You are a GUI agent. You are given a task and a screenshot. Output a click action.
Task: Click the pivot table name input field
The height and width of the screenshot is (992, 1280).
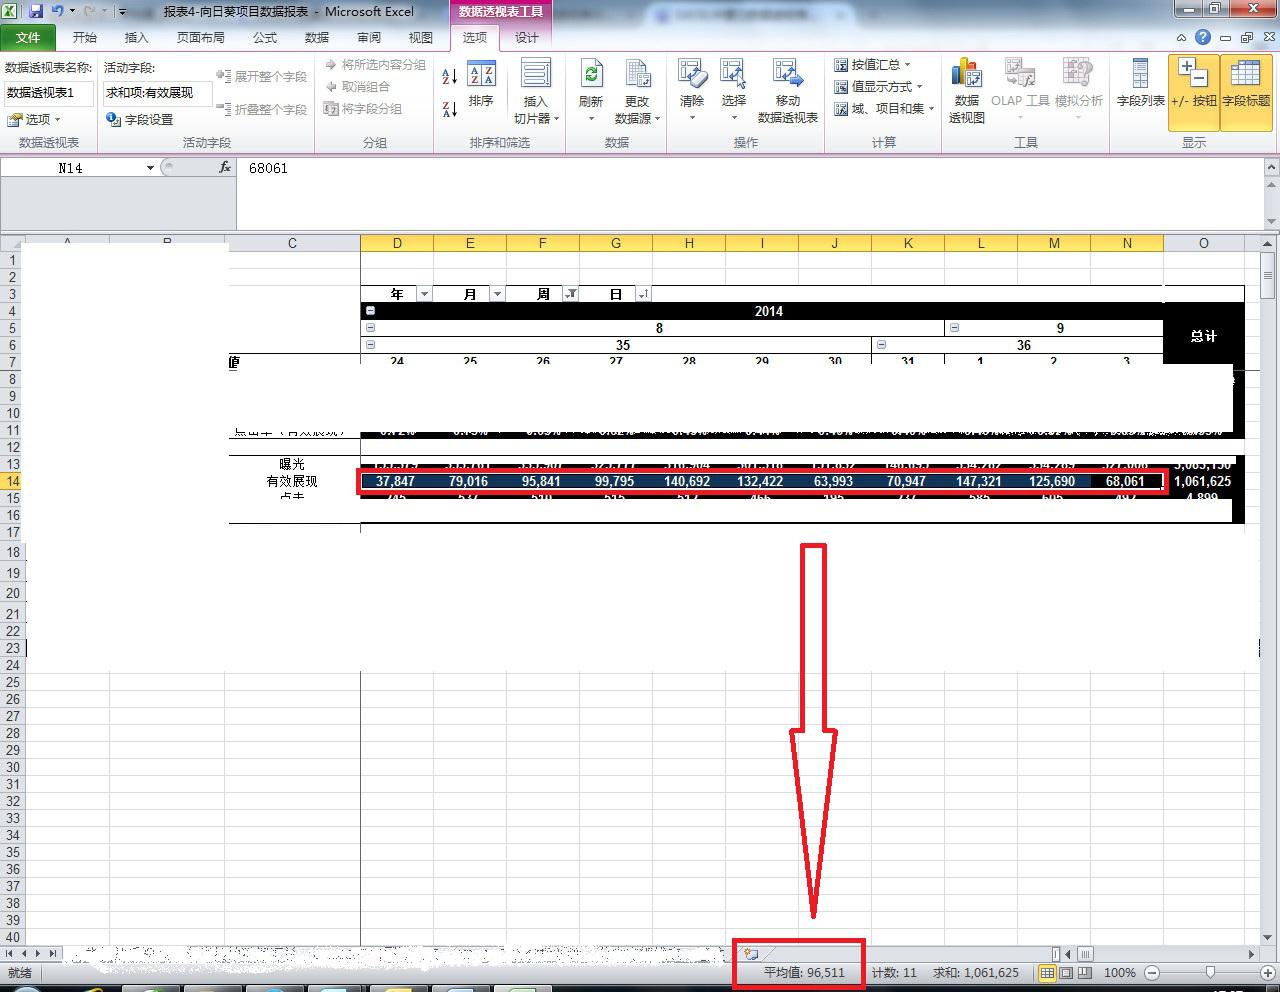pos(49,93)
